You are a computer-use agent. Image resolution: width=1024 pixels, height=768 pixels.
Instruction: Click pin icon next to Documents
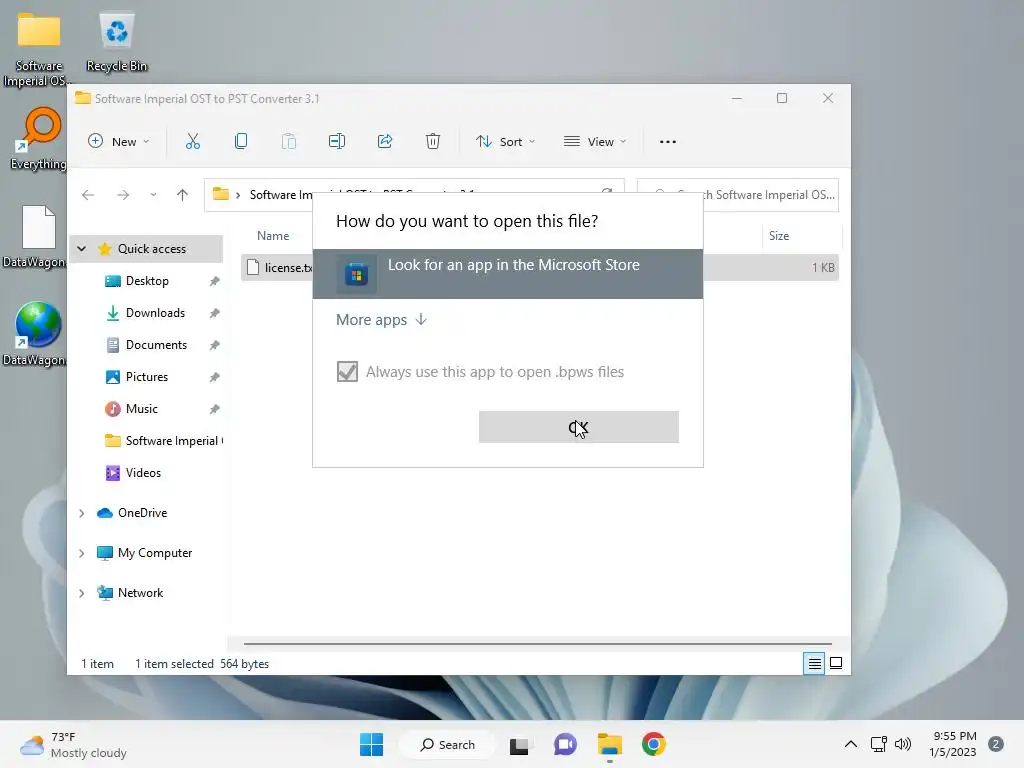coord(214,345)
